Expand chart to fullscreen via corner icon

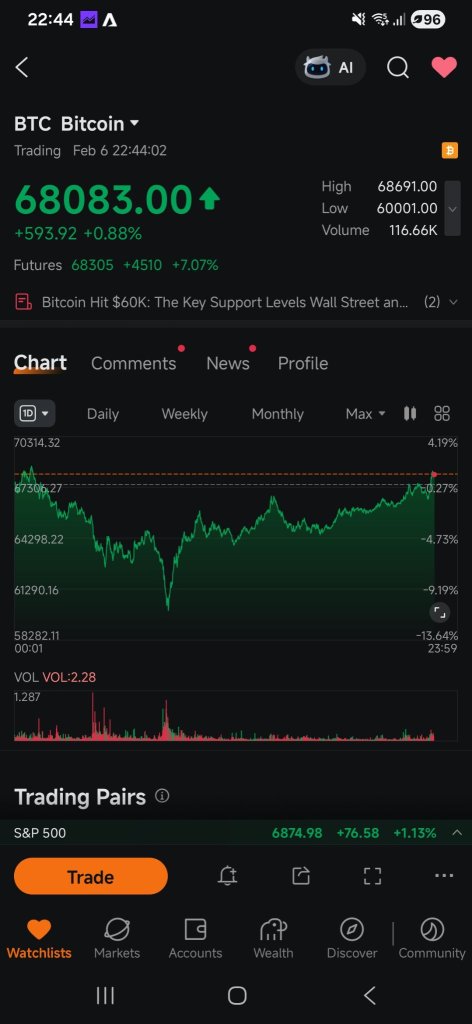[x=439, y=612]
